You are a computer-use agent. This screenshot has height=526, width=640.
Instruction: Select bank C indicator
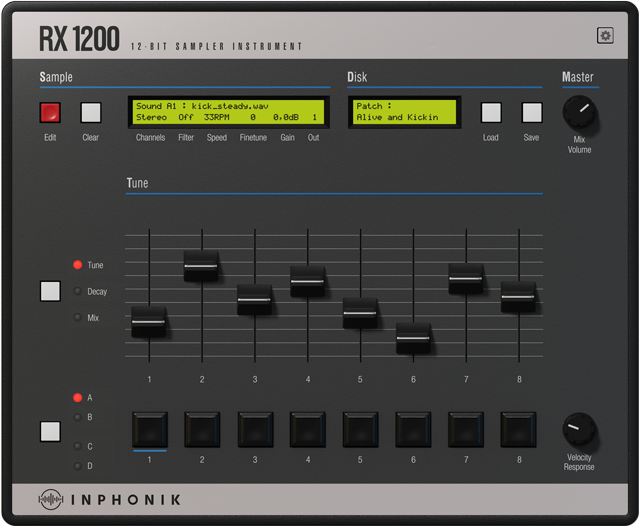[78, 446]
